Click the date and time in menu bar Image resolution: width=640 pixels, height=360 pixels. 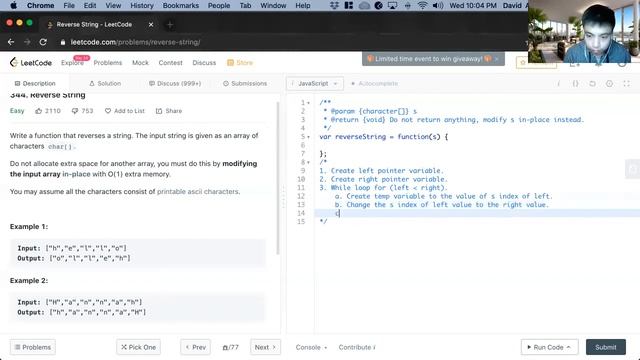click(x=473, y=5)
